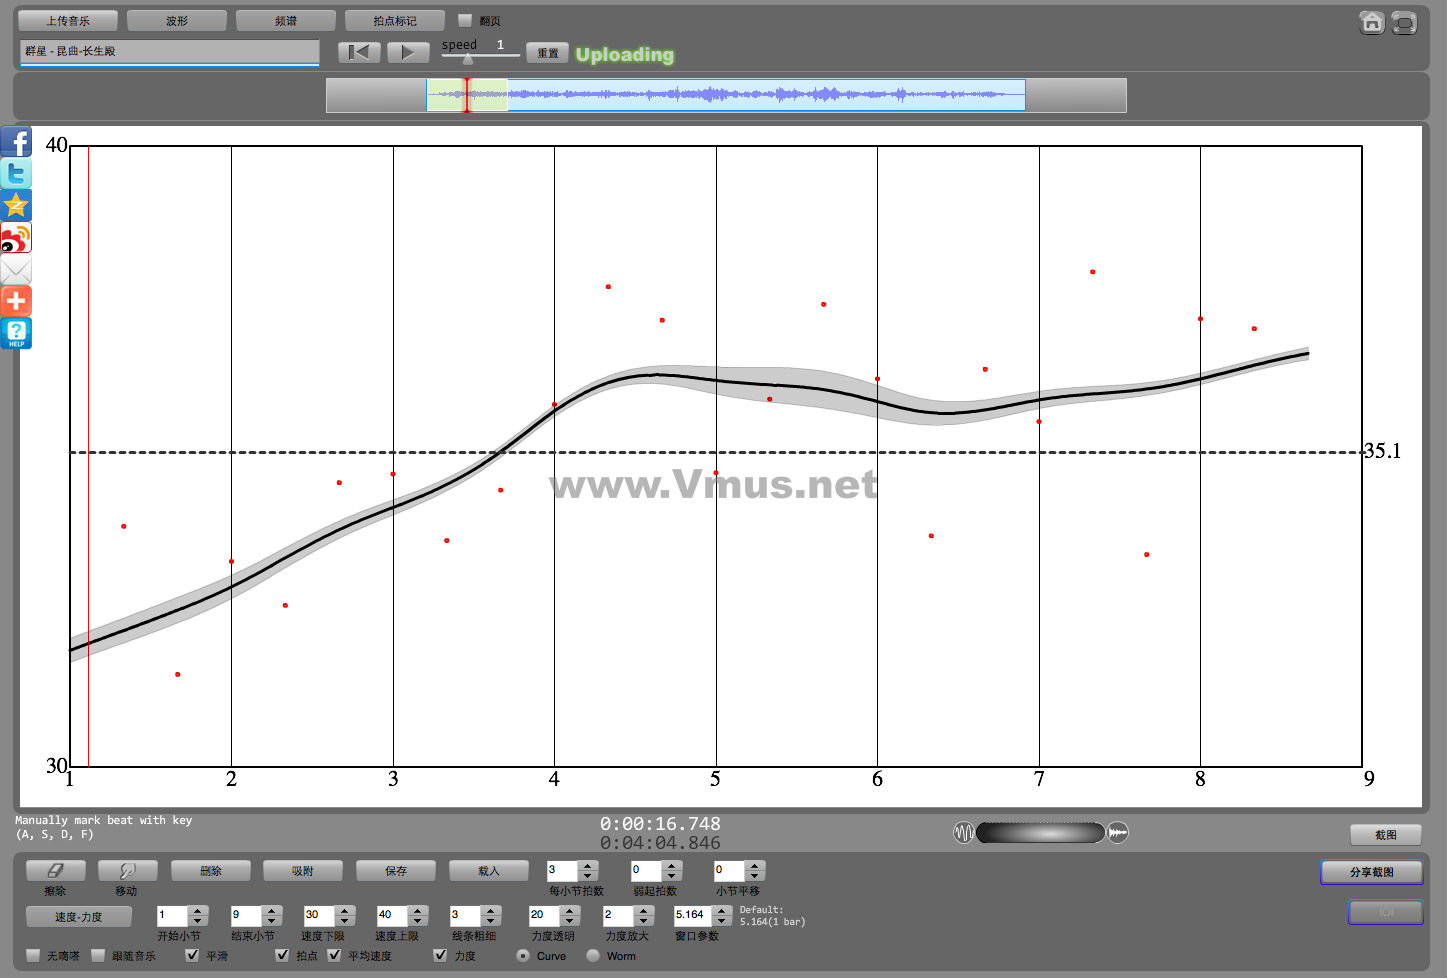Click the 保存 save button
This screenshot has width=1447, height=978.
396,871
